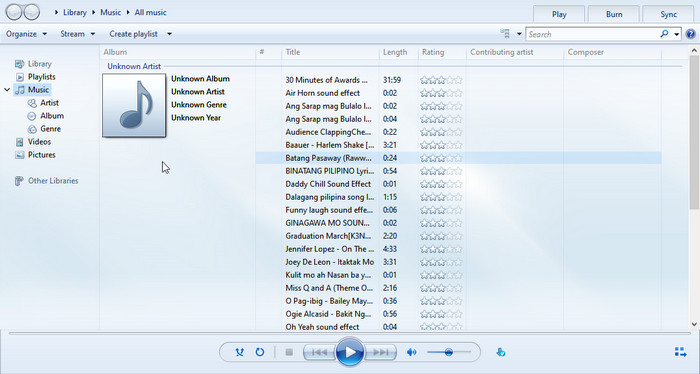Open the search options dropdown arrow

(x=677, y=34)
